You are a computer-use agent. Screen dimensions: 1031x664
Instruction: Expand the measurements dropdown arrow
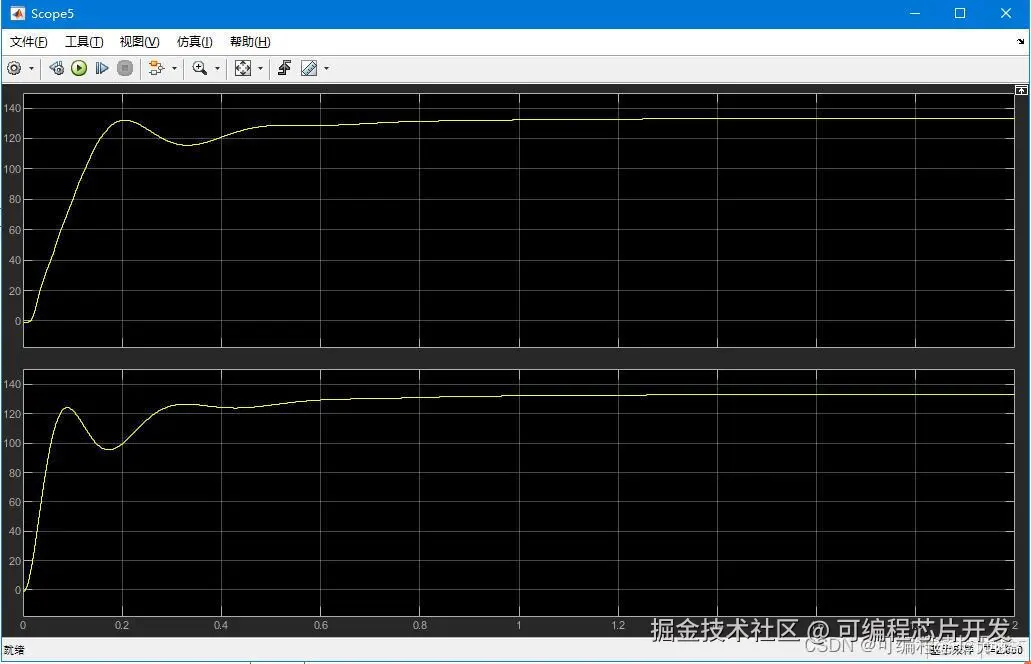(x=327, y=68)
